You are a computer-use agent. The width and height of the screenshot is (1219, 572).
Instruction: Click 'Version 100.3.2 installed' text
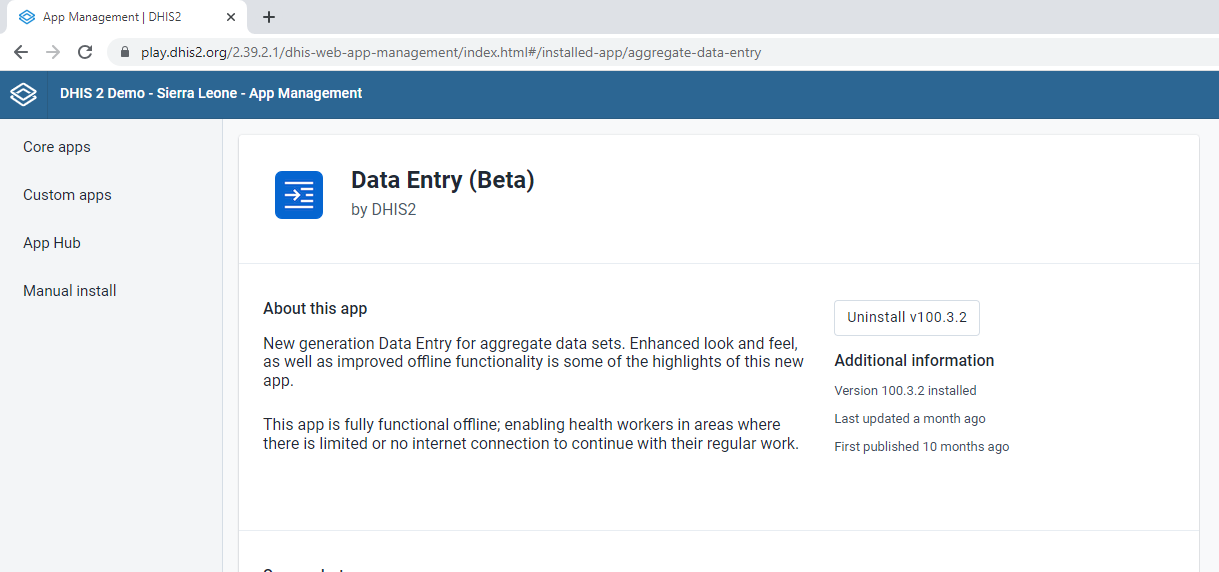click(x=905, y=391)
